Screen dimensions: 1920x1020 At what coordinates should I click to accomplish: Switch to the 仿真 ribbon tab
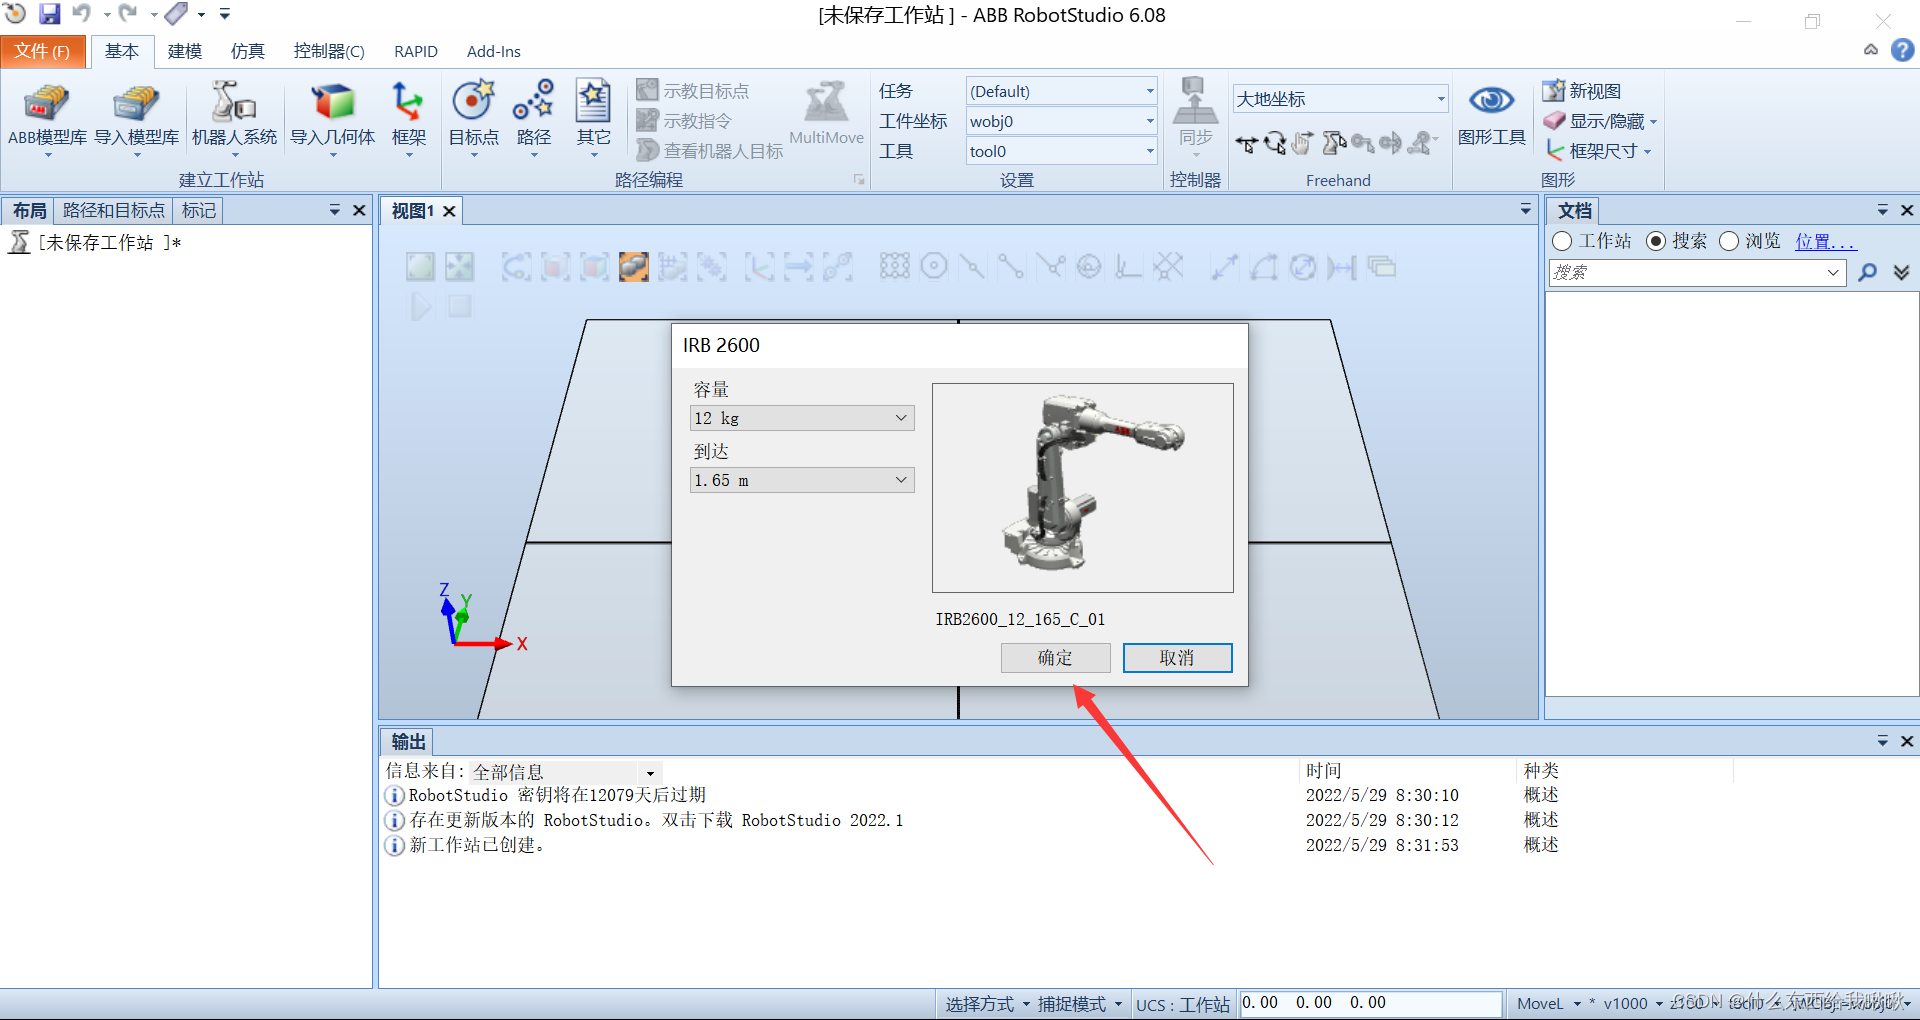coord(248,51)
